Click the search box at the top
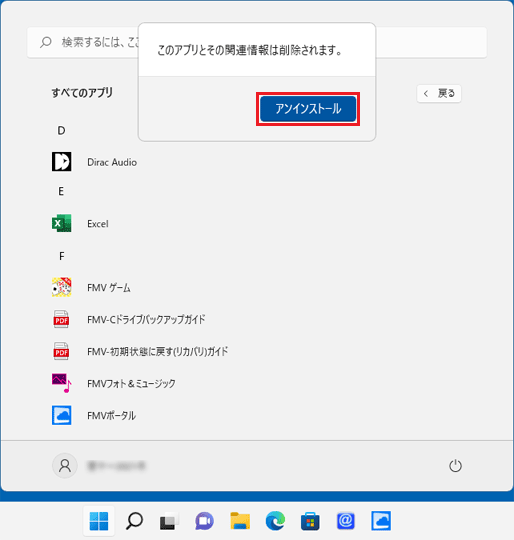514x540 pixels. 257,42
